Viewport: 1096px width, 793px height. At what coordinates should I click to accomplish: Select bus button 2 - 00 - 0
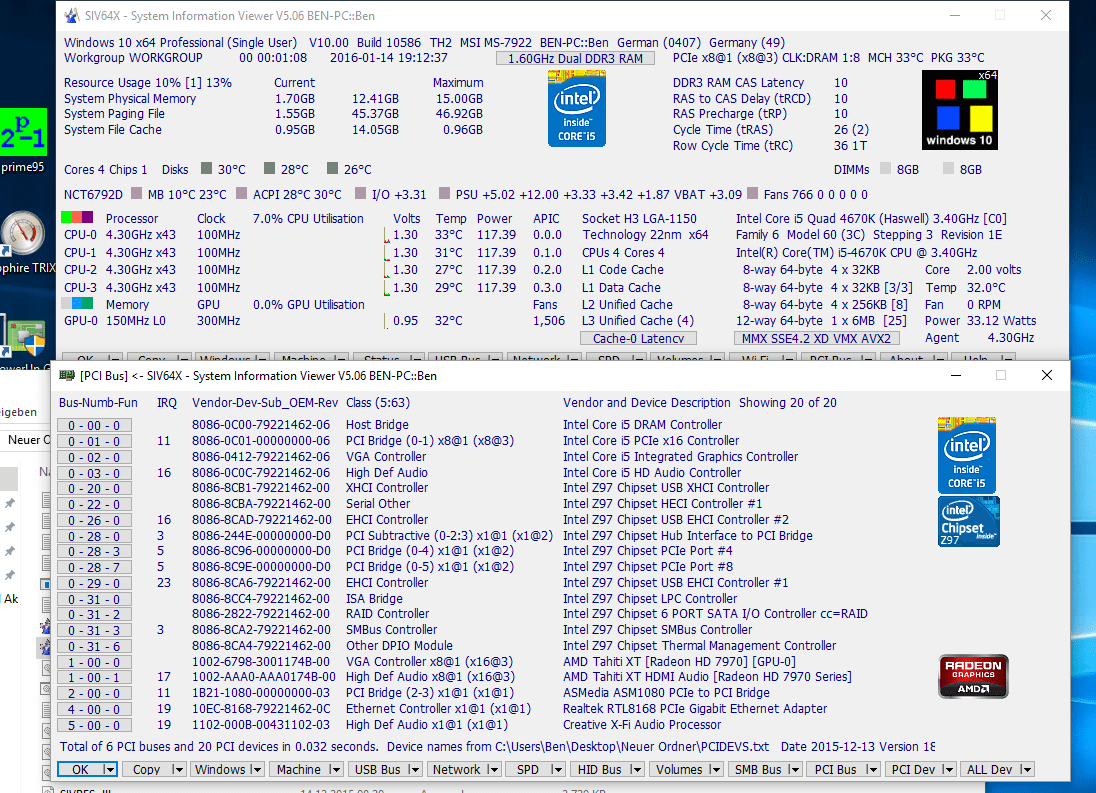pyautogui.click(x=94, y=694)
